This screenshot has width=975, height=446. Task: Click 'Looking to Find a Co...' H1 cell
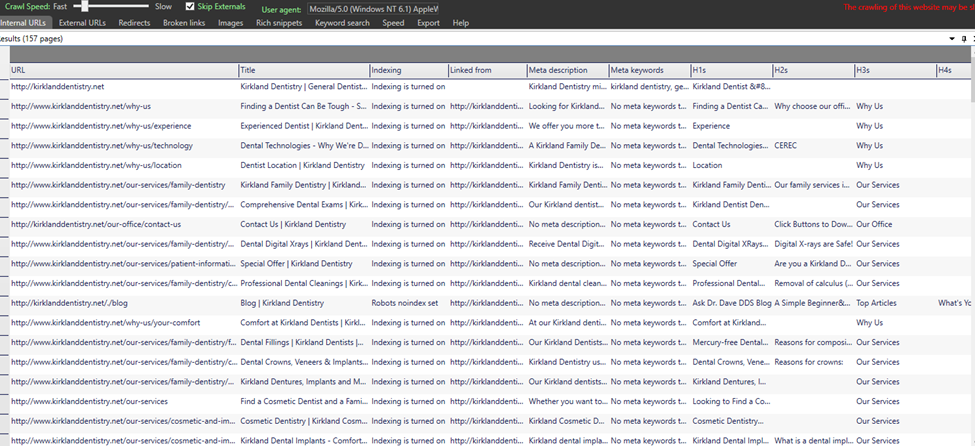(731, 402)
